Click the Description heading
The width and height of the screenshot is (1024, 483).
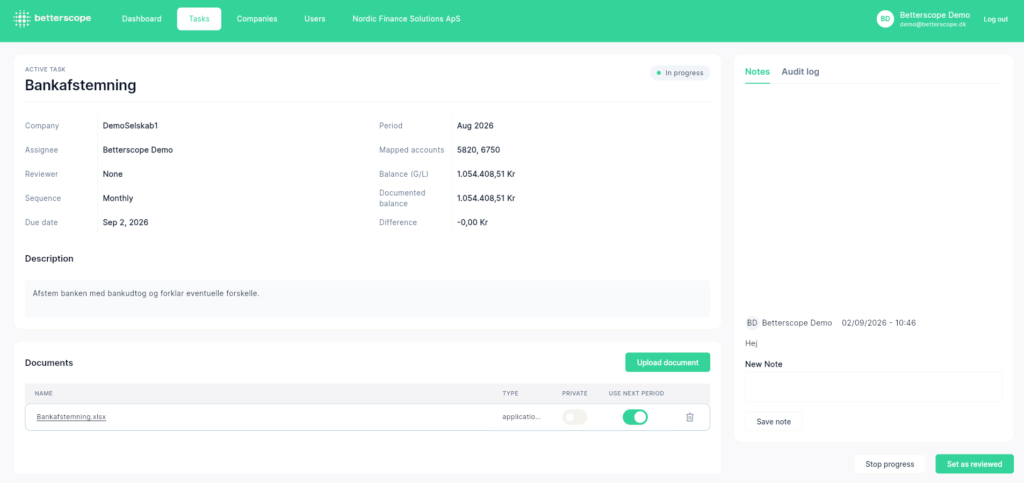pyautogui.click(x=49, y=258)
